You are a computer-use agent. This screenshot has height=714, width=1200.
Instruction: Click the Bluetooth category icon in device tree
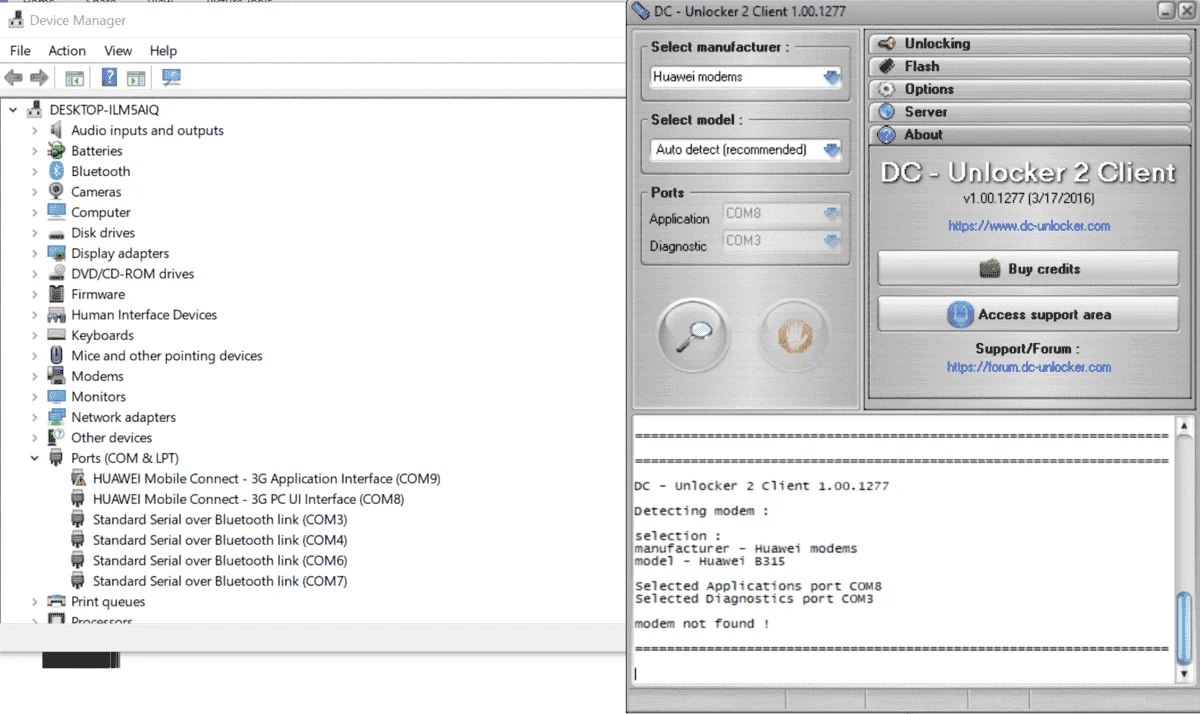click(56, 171)
